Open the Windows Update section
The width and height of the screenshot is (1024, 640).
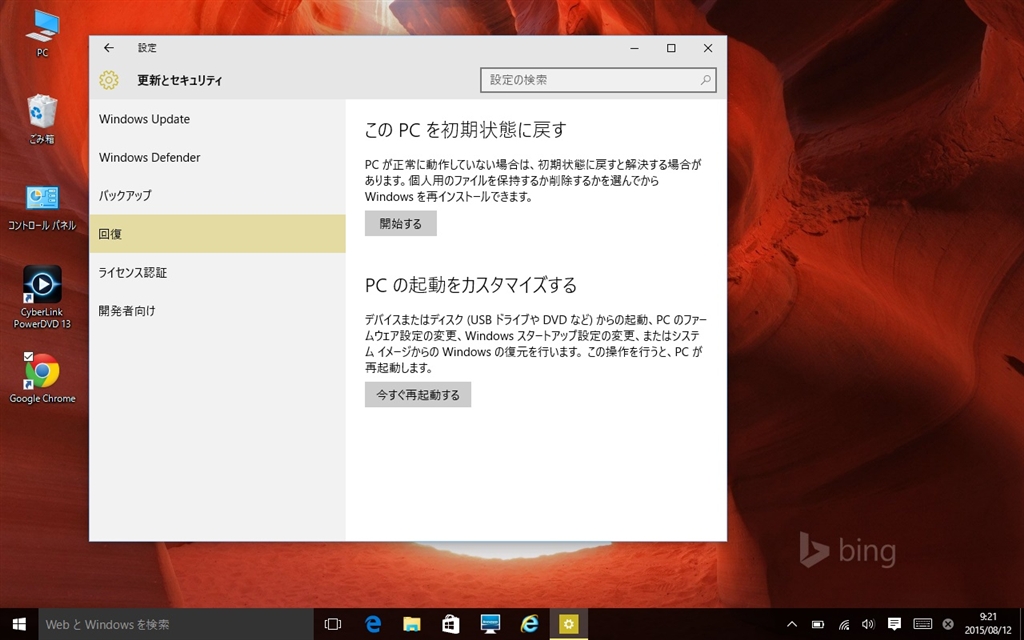pos(217,119)
